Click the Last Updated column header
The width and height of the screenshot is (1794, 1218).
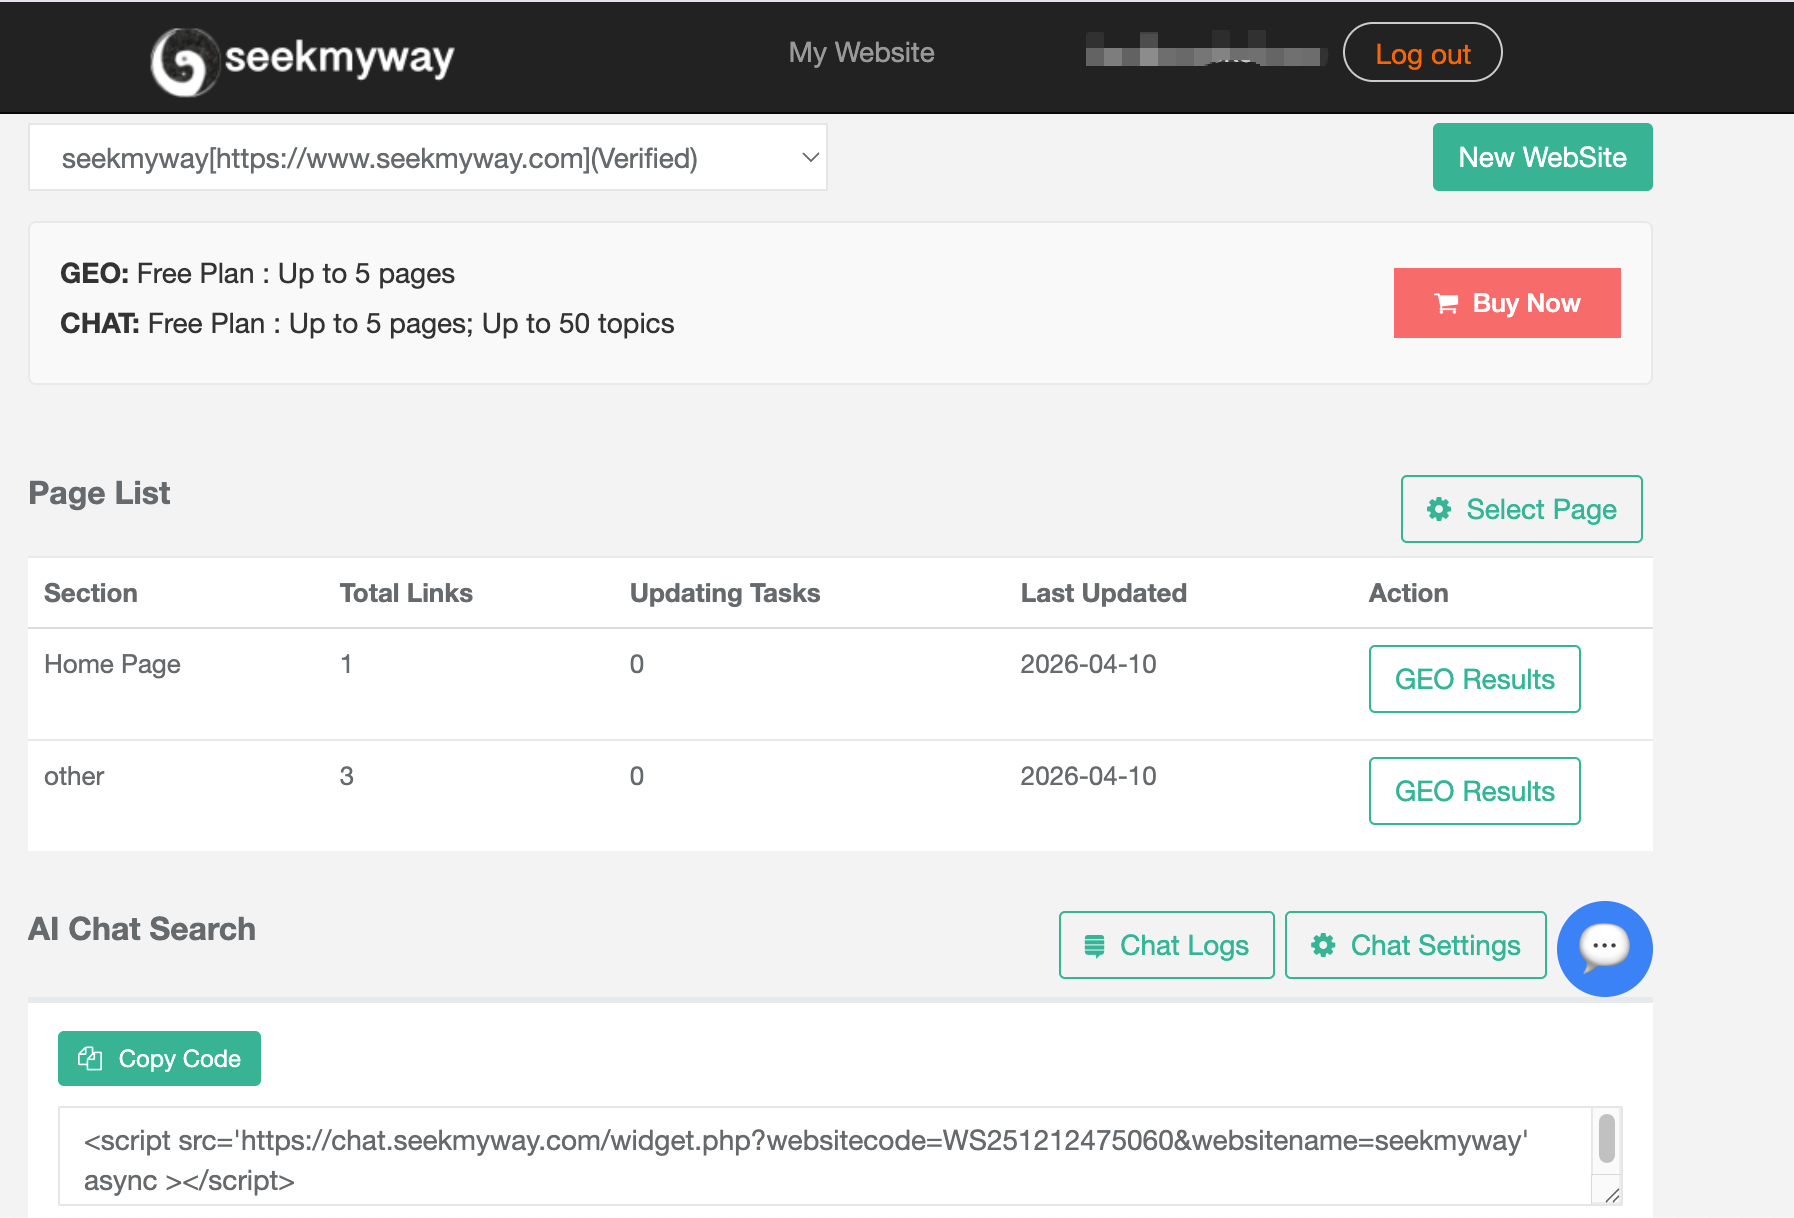tap(1103, 593)
